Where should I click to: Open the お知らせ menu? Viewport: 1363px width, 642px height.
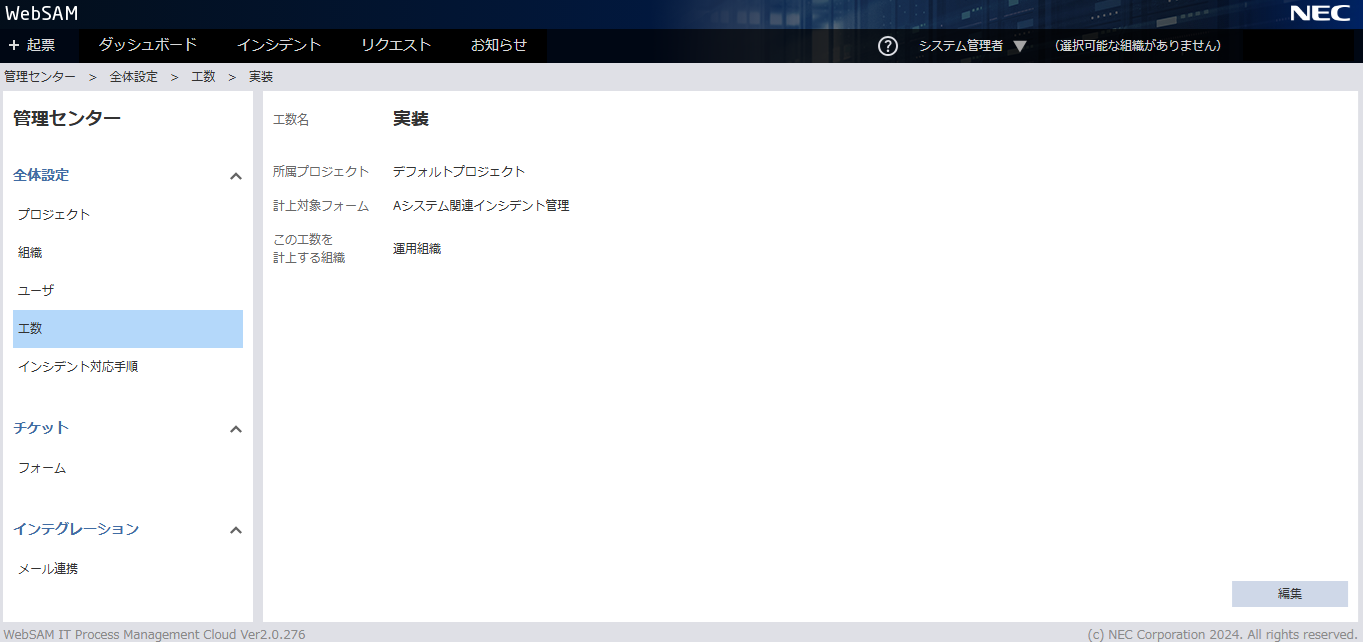pos(499,45)
